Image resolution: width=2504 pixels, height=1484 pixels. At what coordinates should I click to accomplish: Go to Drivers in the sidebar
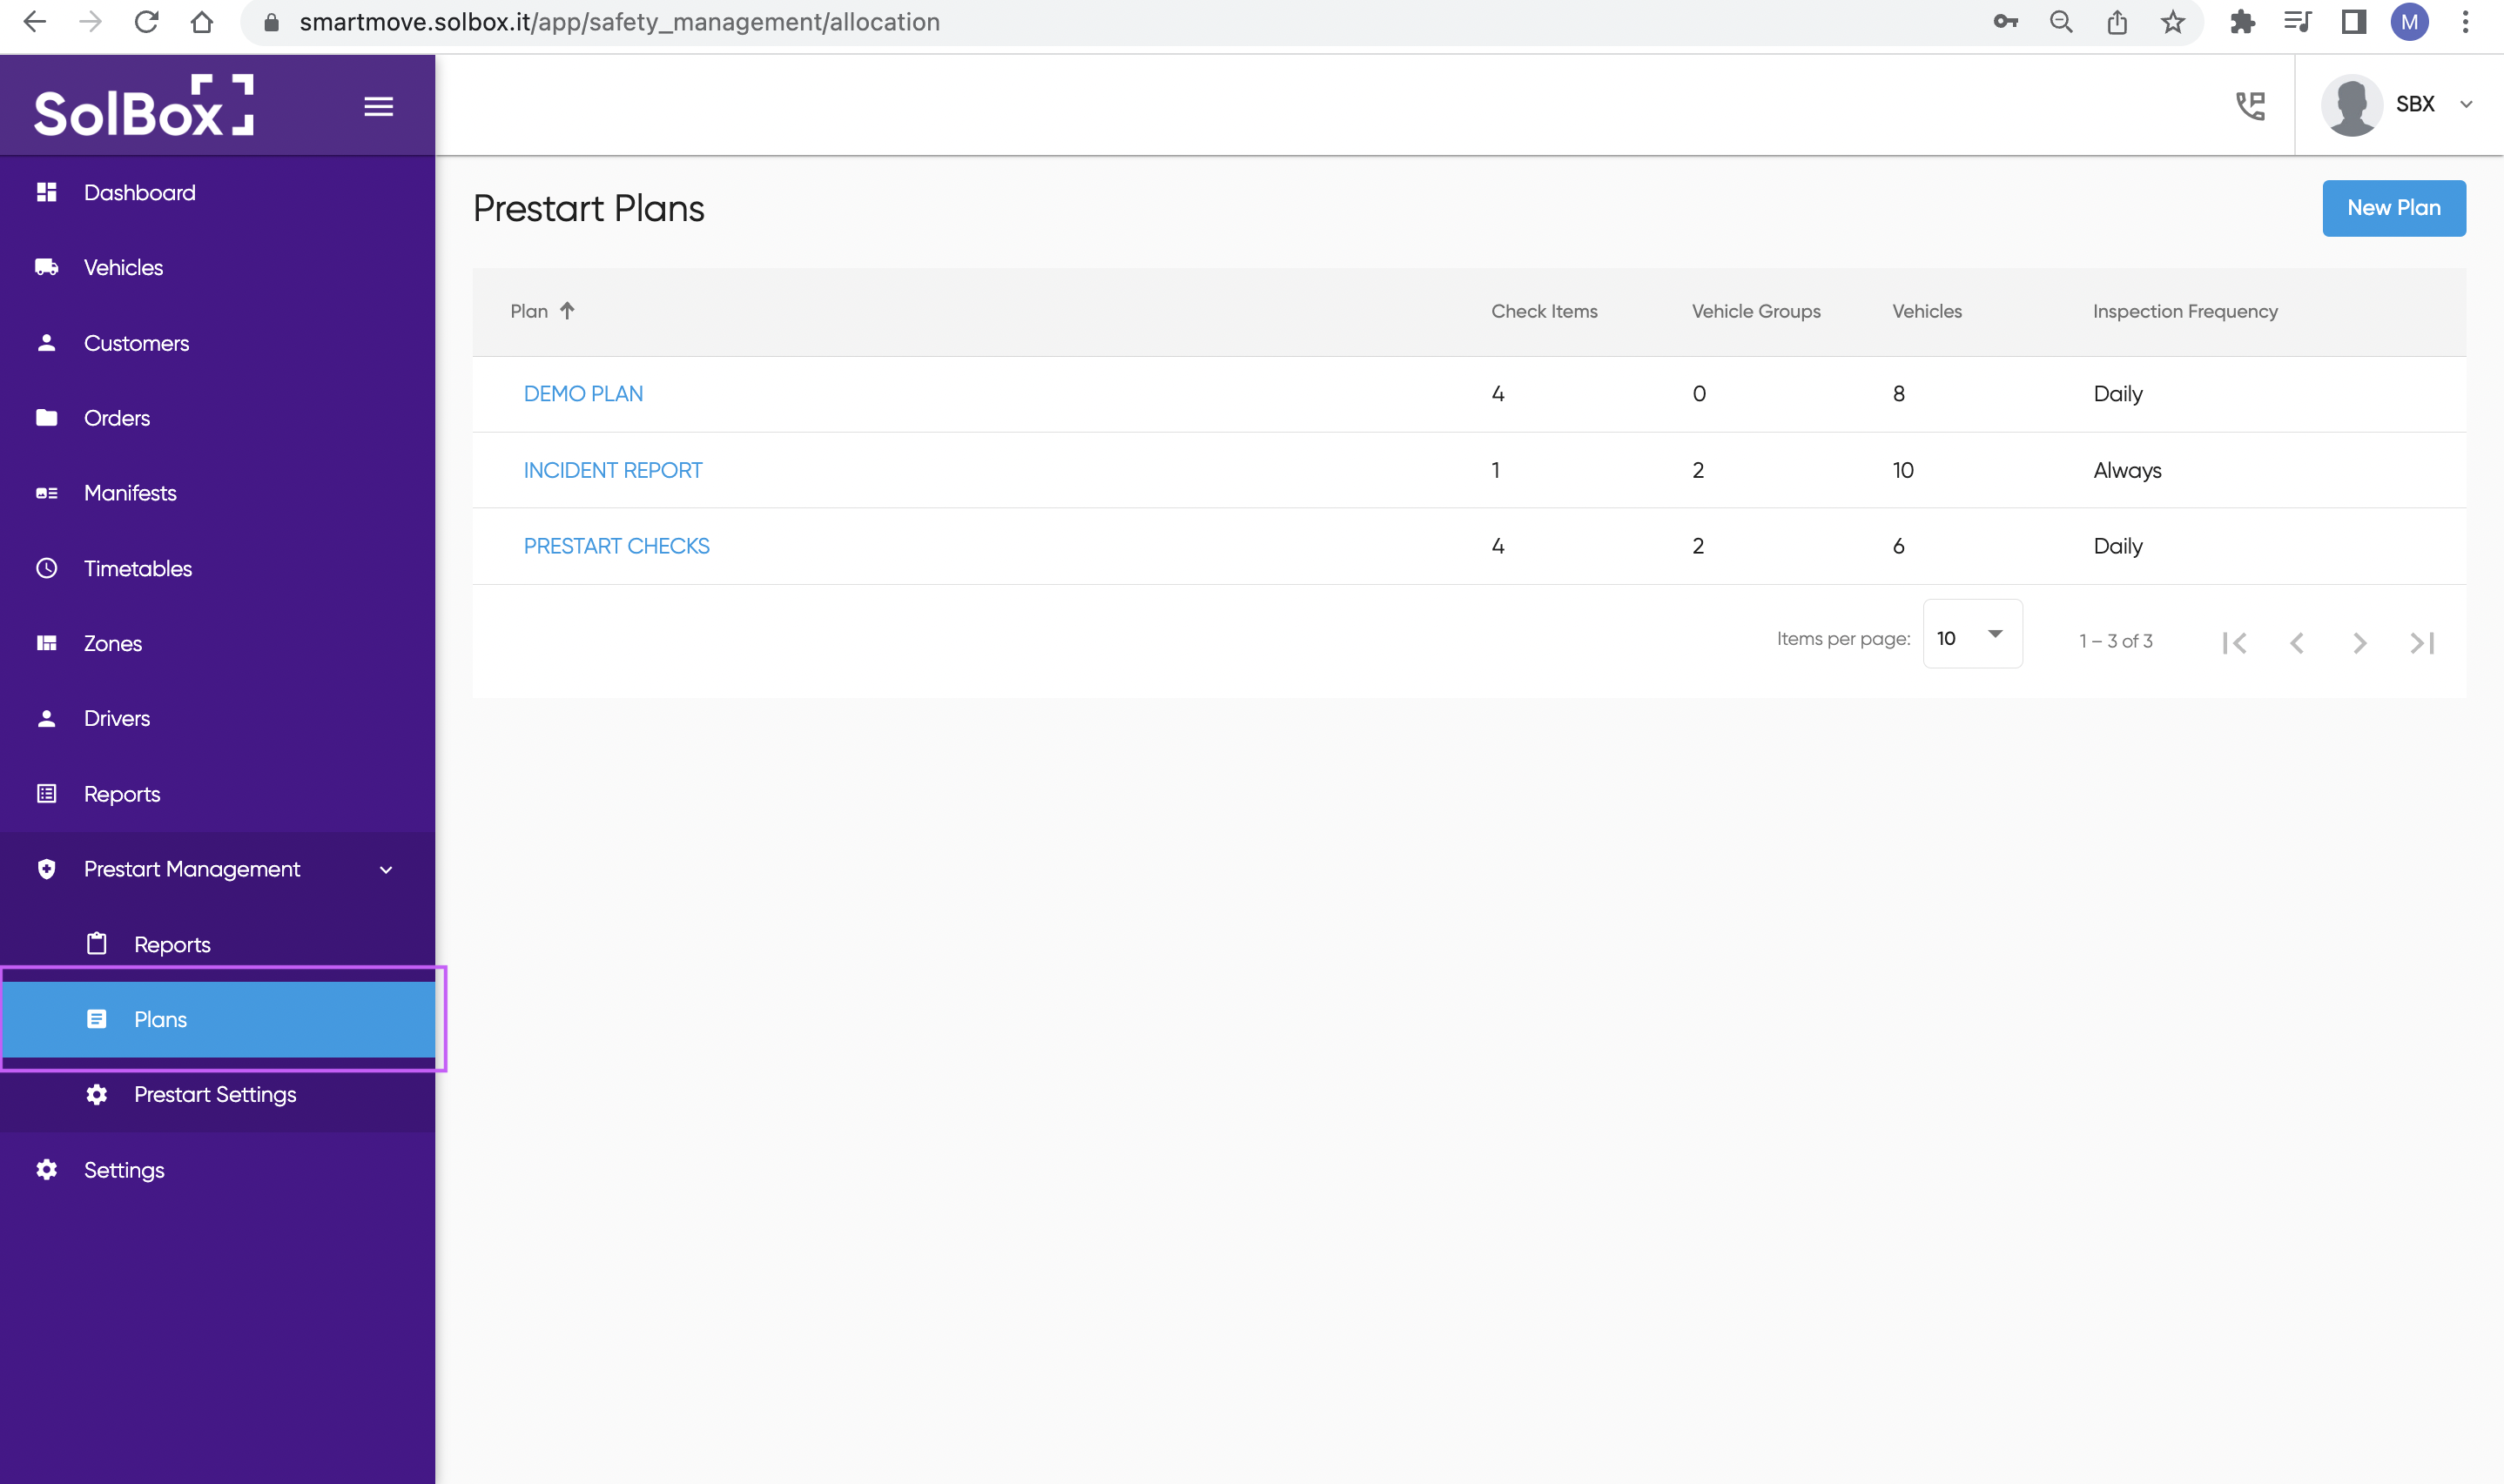pos(218,718)
